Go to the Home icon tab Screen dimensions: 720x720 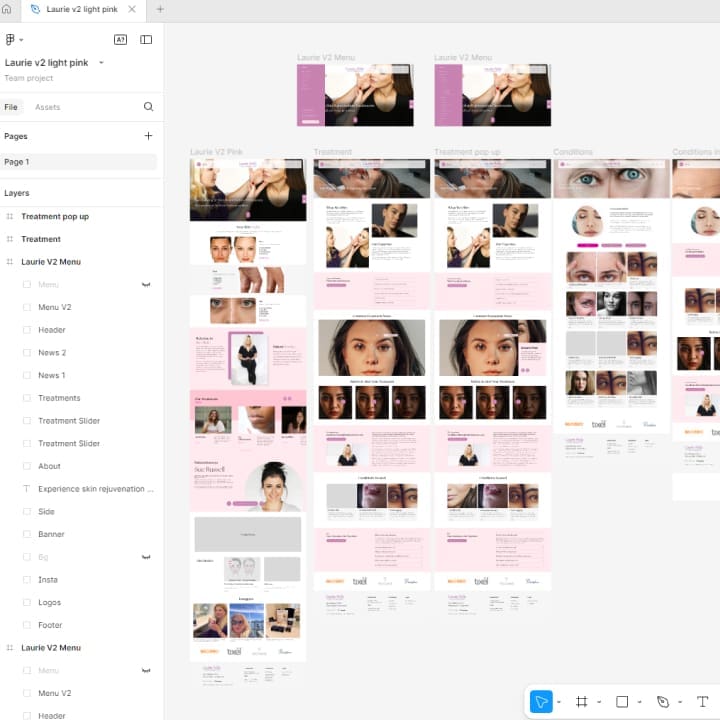[x=10, y=9]
